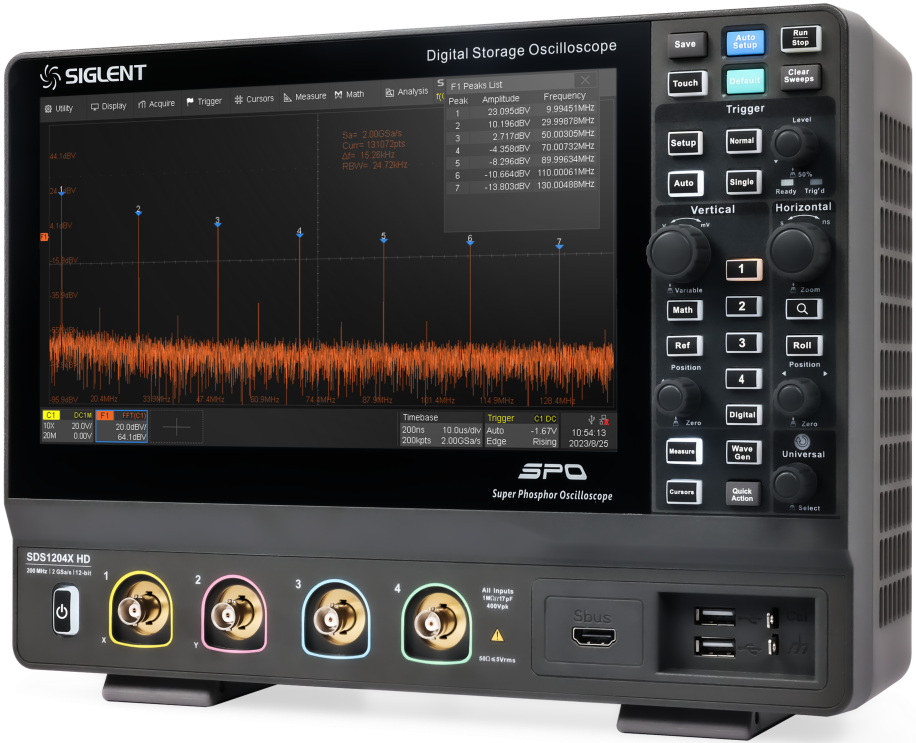Click the green channel 4 BNC input

click(438, 624)
